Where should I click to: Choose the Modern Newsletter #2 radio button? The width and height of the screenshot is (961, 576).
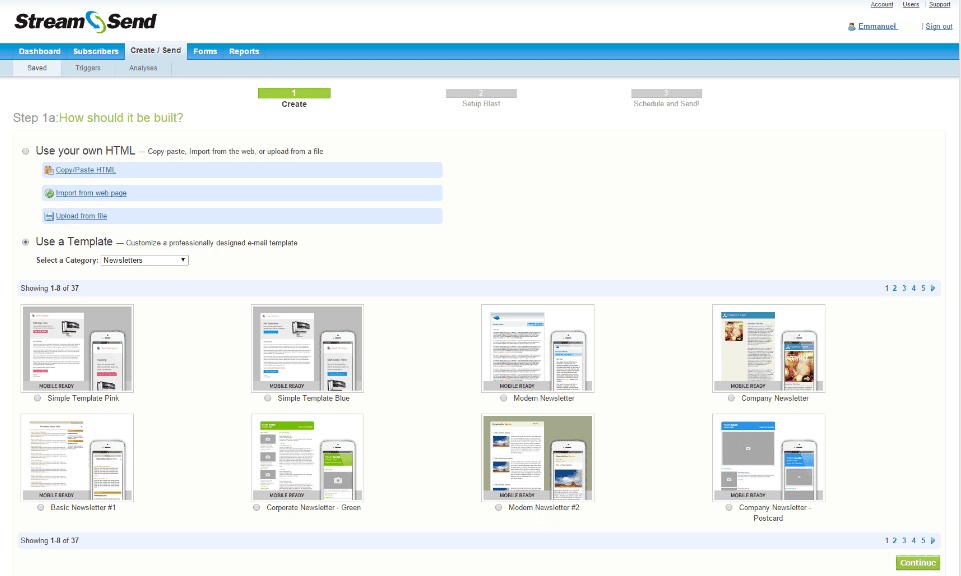[x=499, y=507]
